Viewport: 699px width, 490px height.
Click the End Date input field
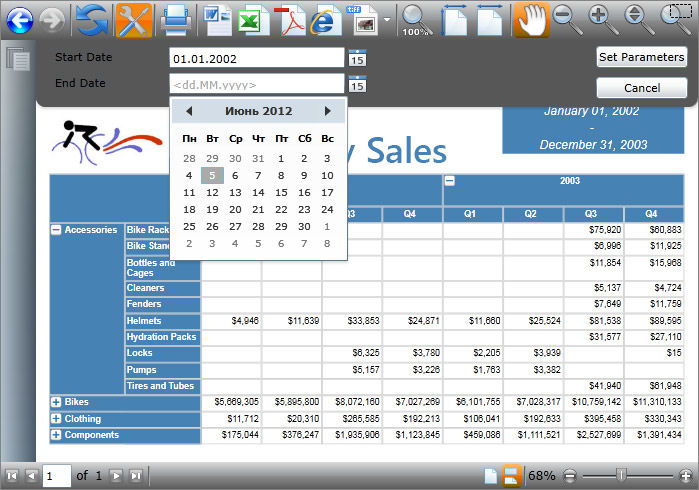pyautogui.click(x=257, y=85)
